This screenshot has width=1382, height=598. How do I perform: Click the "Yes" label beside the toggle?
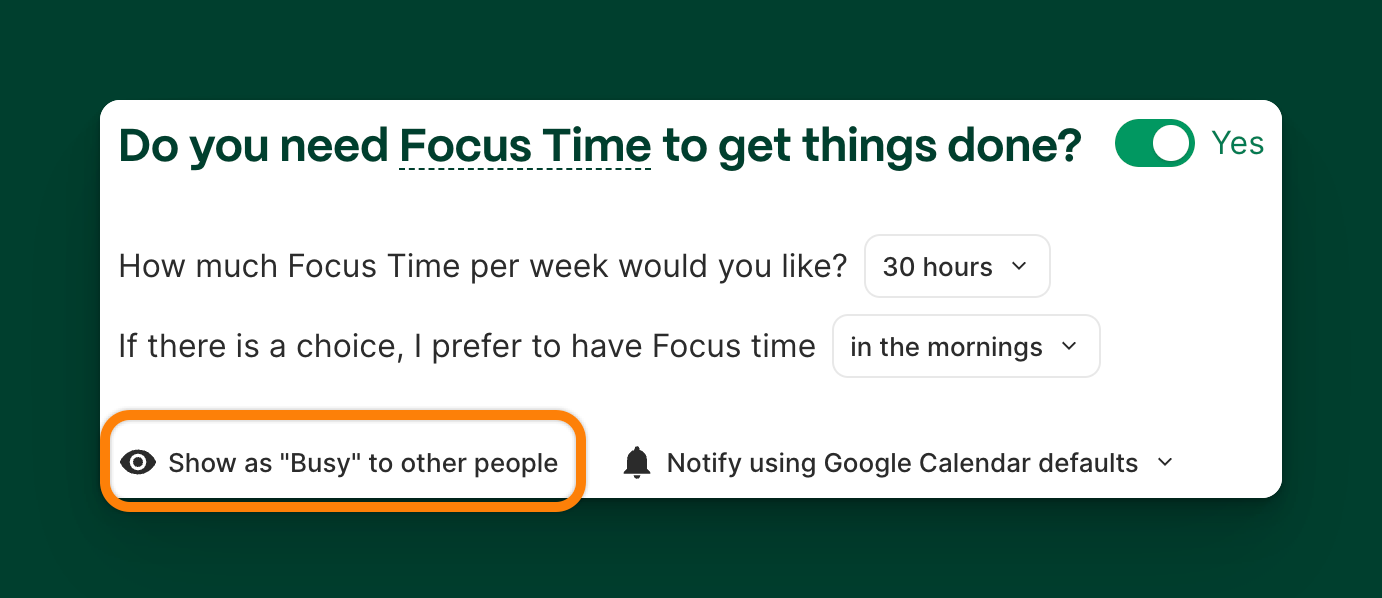coord(1238,143)
